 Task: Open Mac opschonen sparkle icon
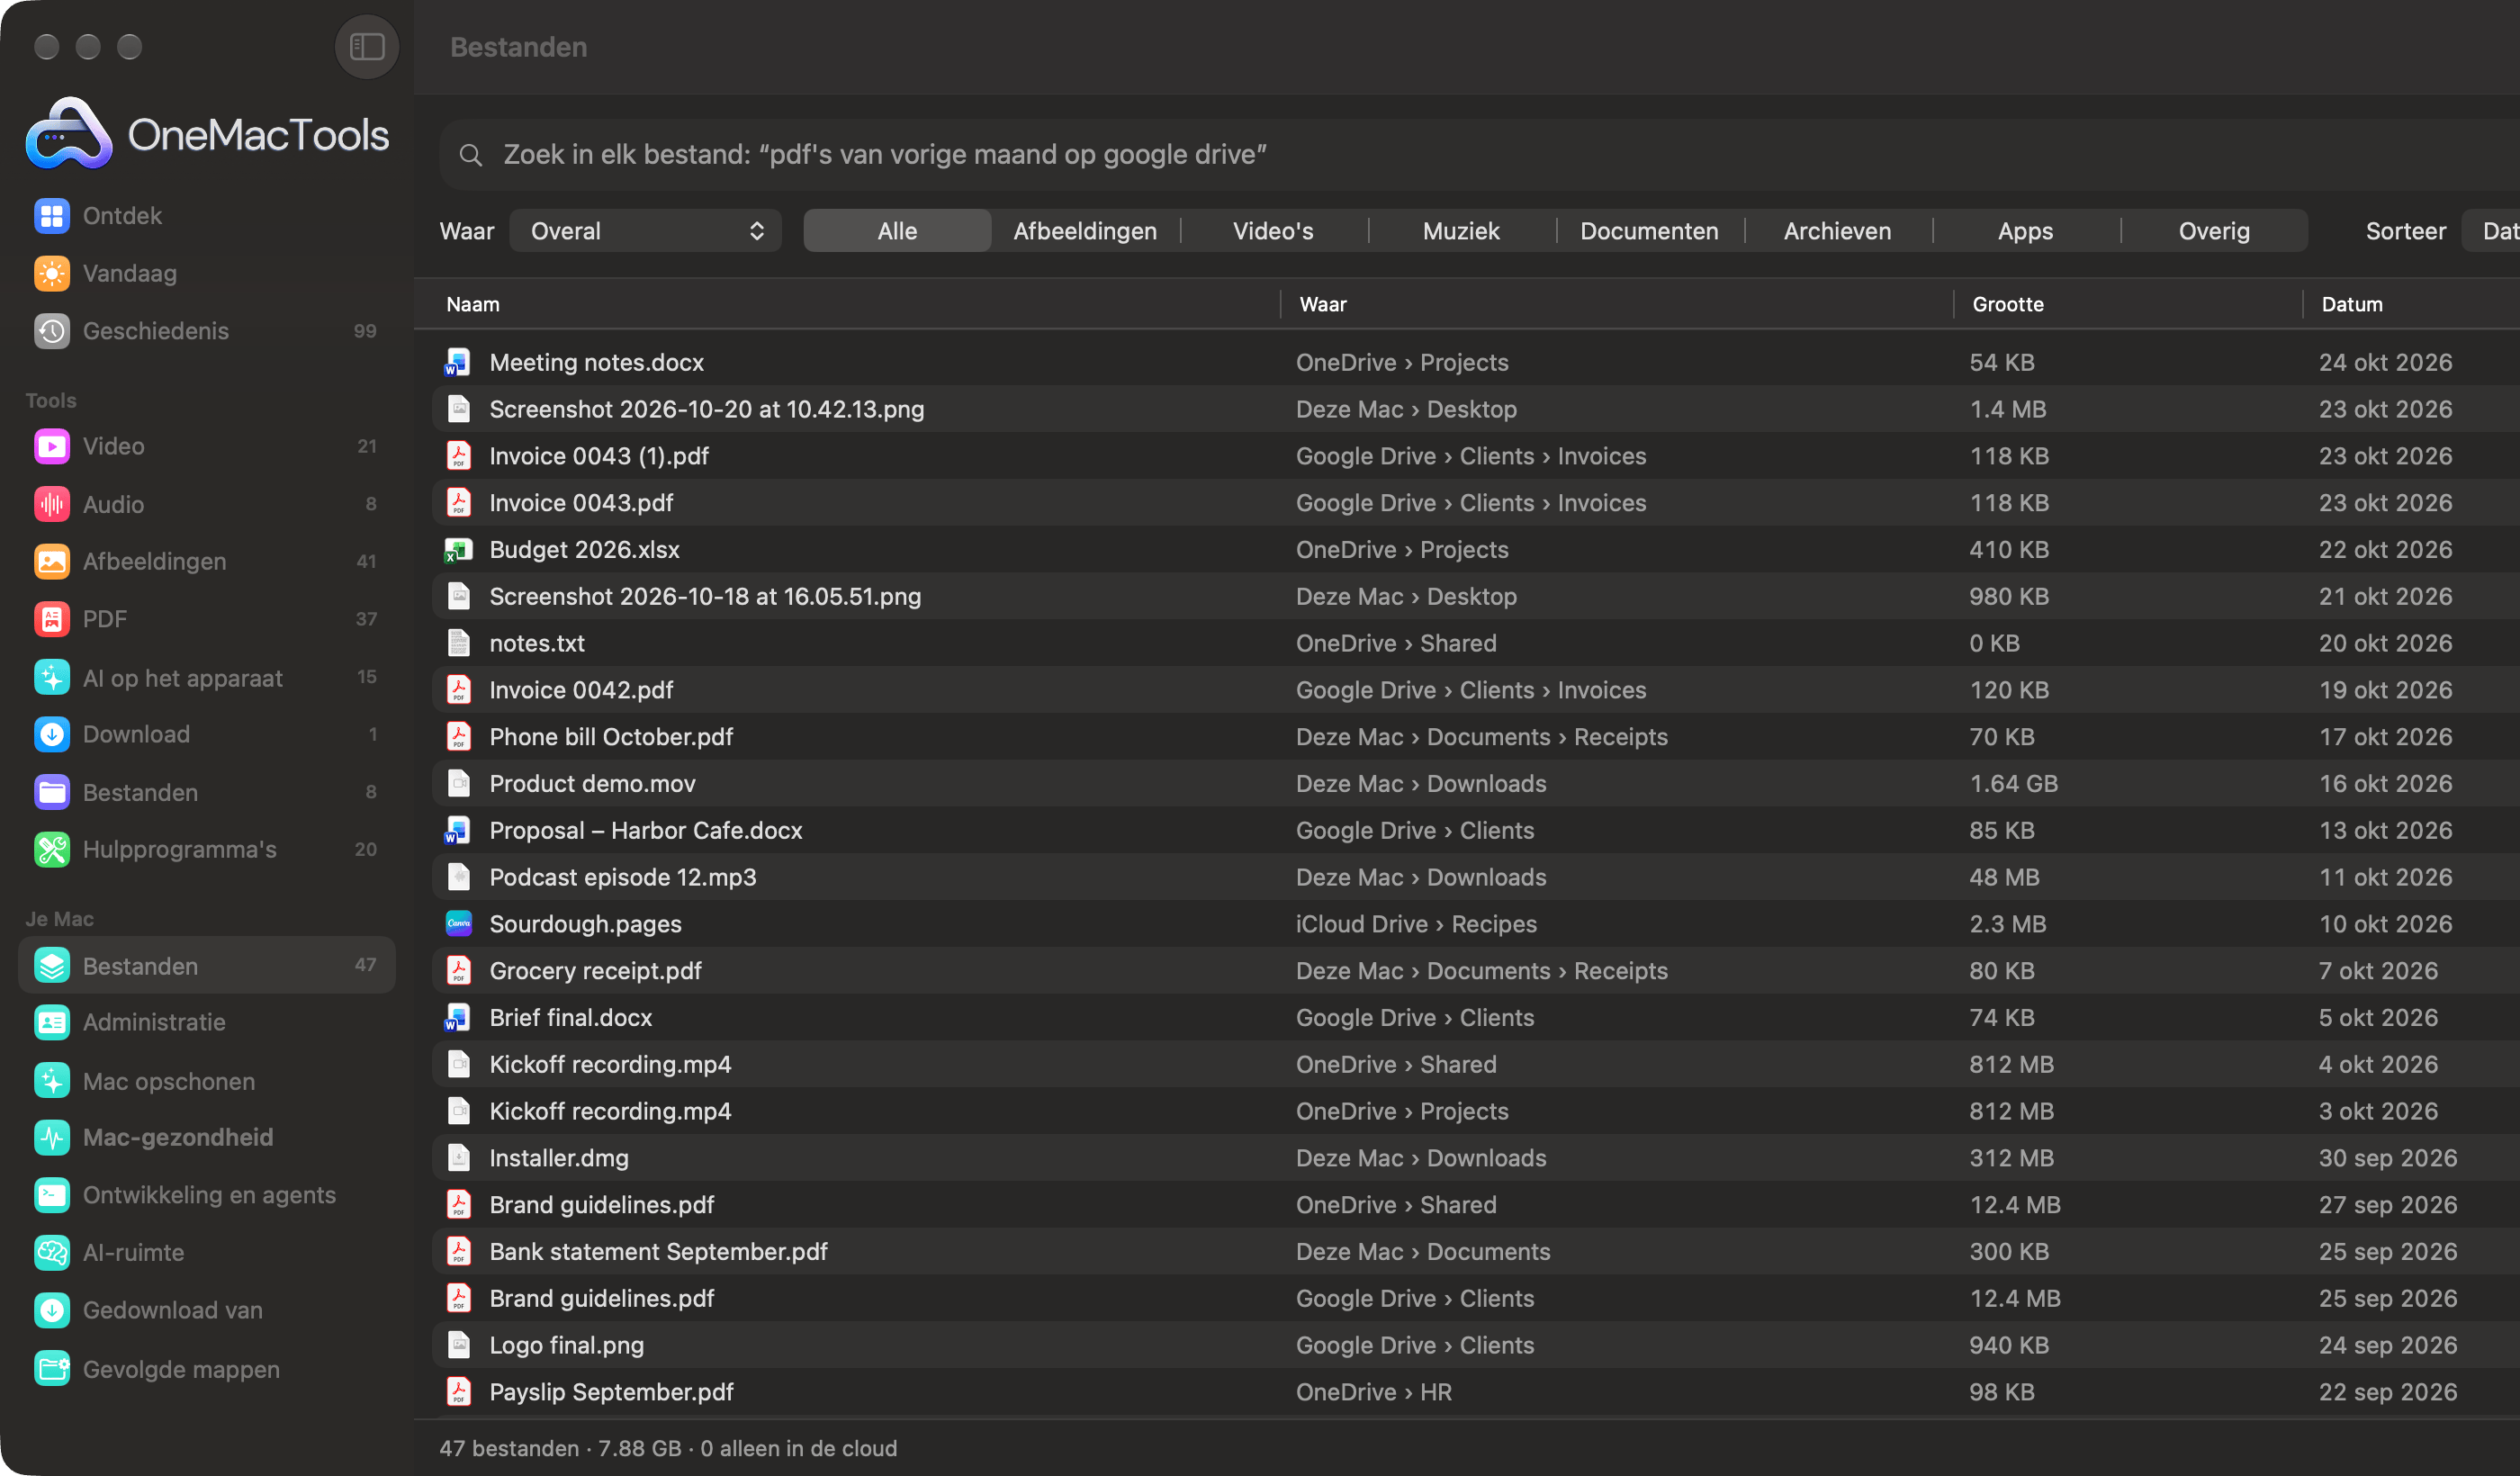point(52,1080)
